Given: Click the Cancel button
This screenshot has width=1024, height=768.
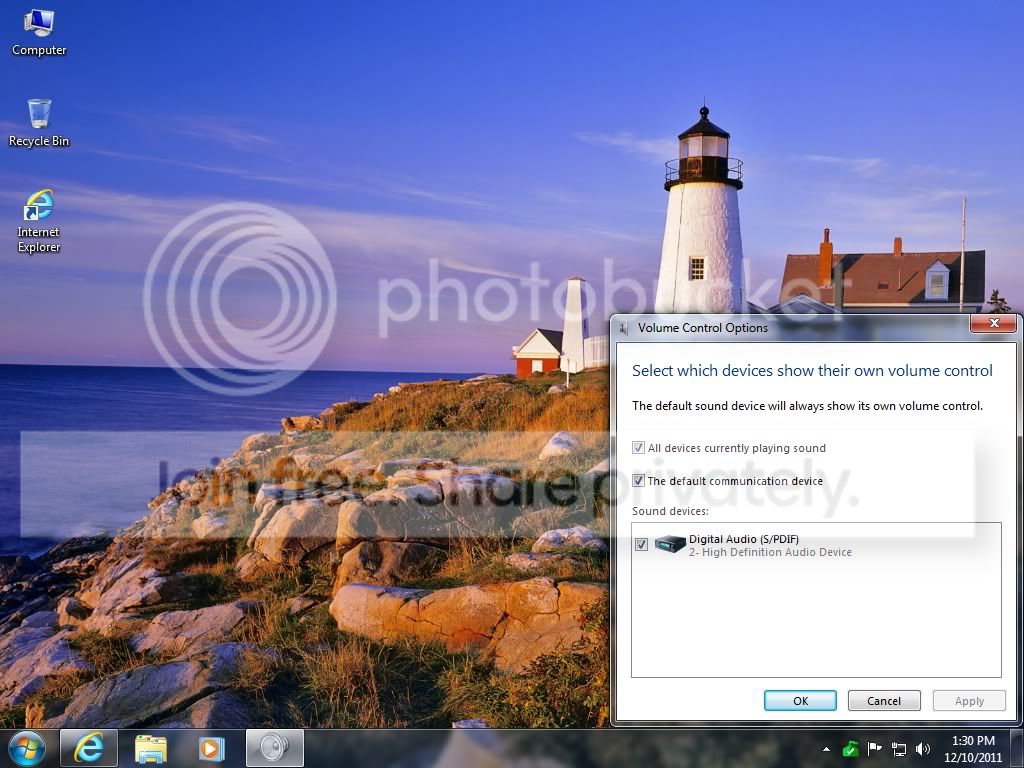Looking at the screenshot, I should click(884, 701).
